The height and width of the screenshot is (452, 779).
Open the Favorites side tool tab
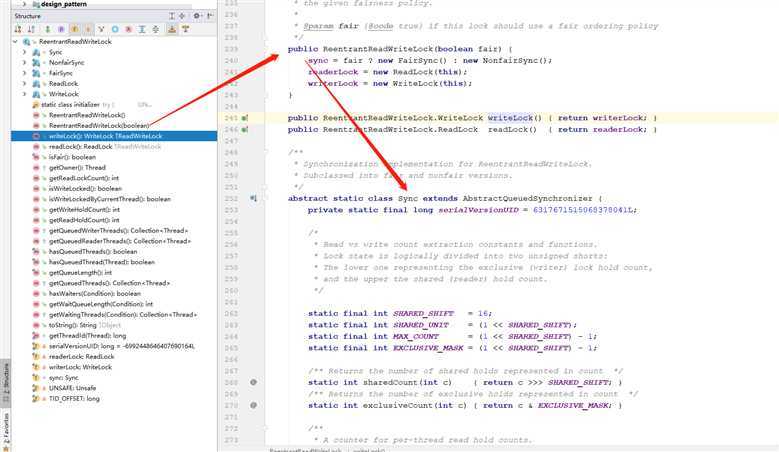pos(6,430)
